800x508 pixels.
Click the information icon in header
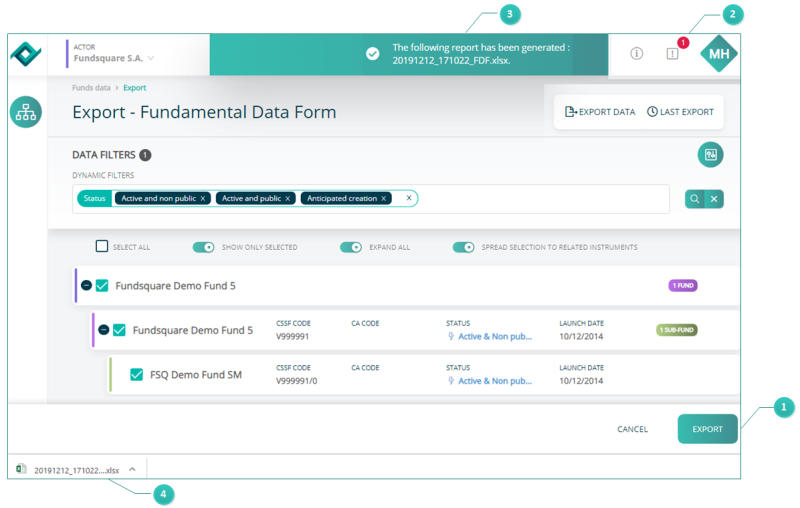[636, 54]
